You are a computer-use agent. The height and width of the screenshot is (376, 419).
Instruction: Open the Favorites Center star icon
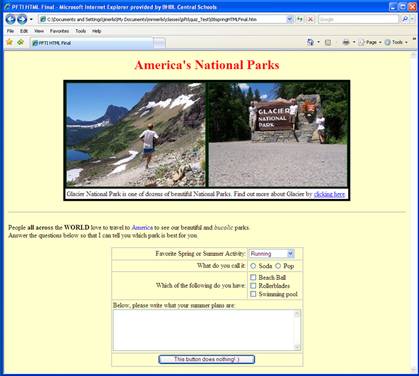[x=9, y=42]
